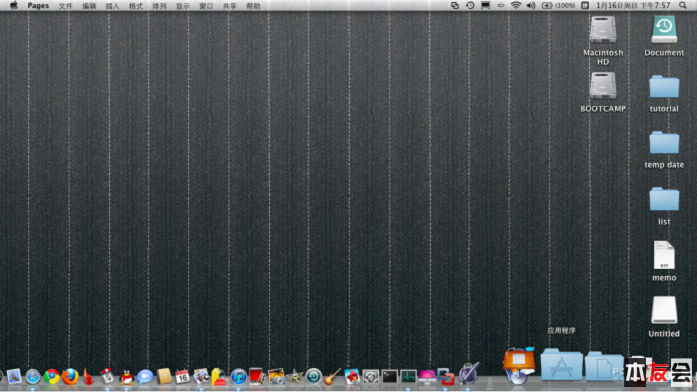Click the sync status menu bar icon
The image size is (697, 392).
[x=454, y=5]
